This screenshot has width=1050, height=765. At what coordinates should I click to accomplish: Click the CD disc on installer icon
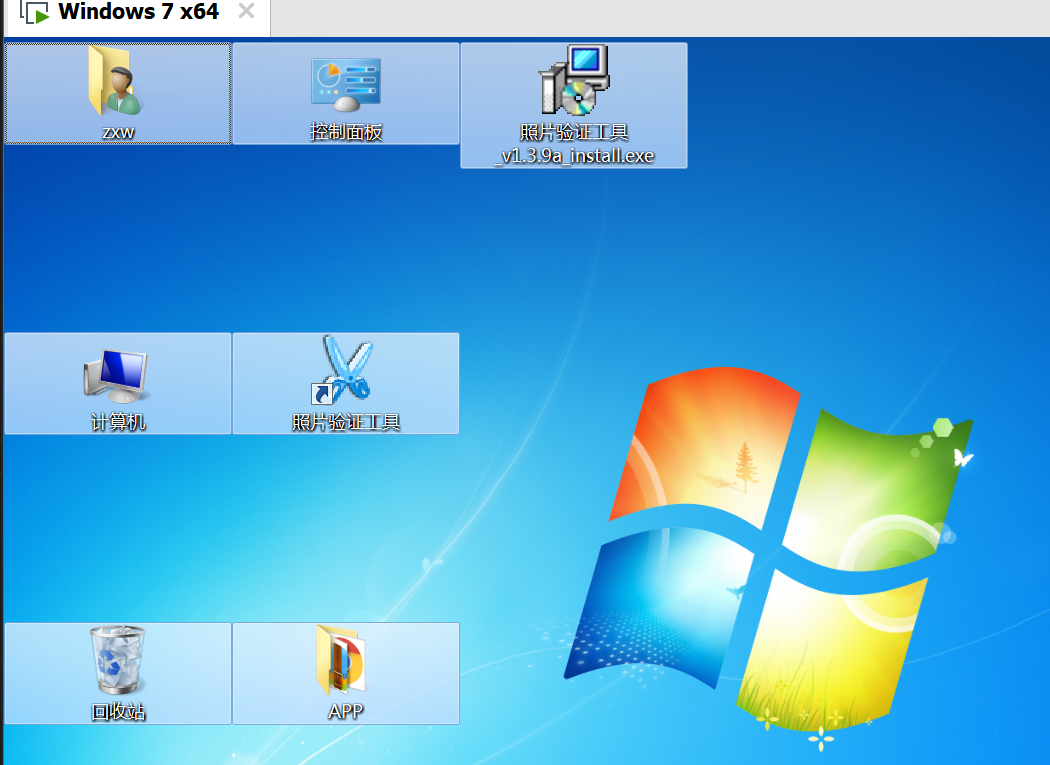[x=577, y=98]
